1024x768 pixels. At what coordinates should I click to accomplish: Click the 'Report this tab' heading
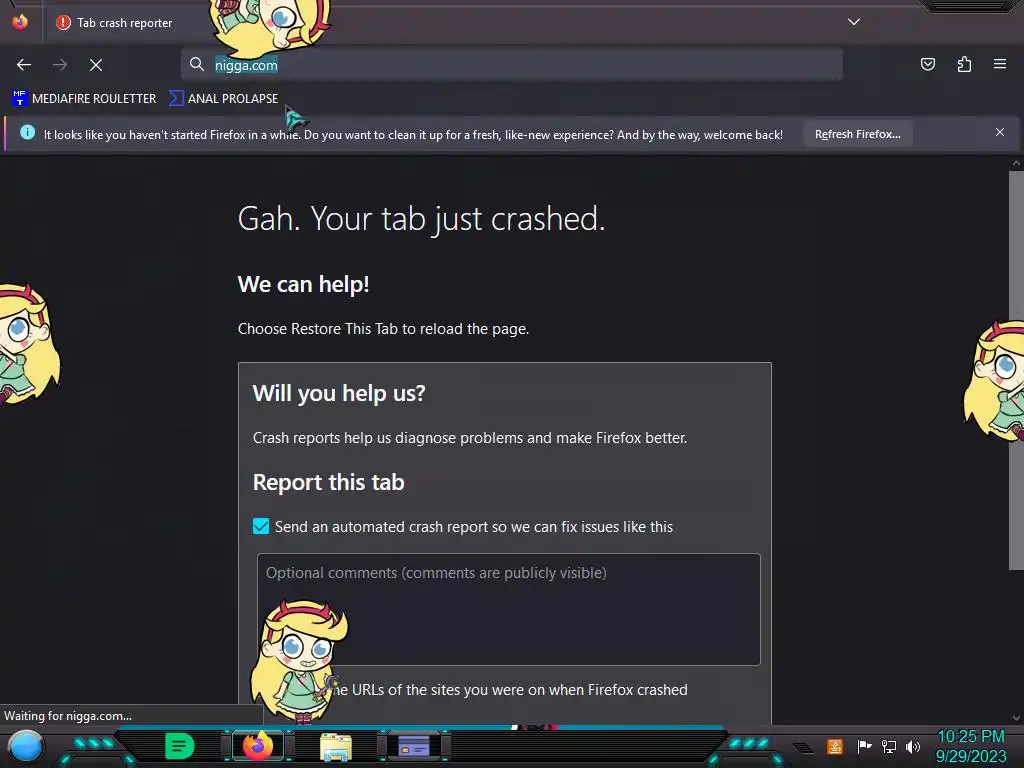coord(328,482)
